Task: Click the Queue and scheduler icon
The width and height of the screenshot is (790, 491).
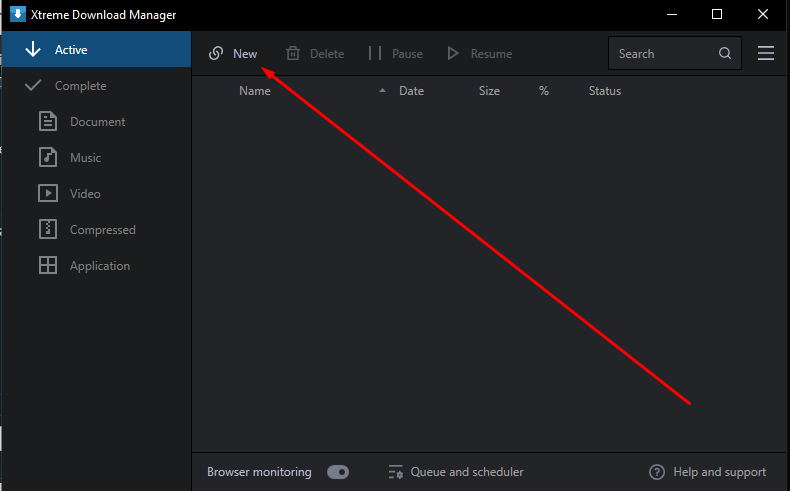Action: pos(396,472)
